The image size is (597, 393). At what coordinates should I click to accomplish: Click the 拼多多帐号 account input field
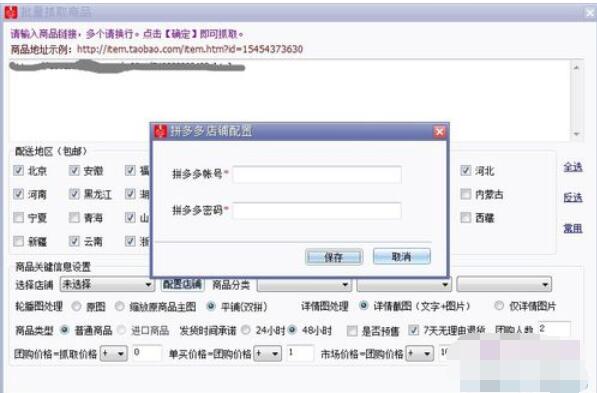317,174
